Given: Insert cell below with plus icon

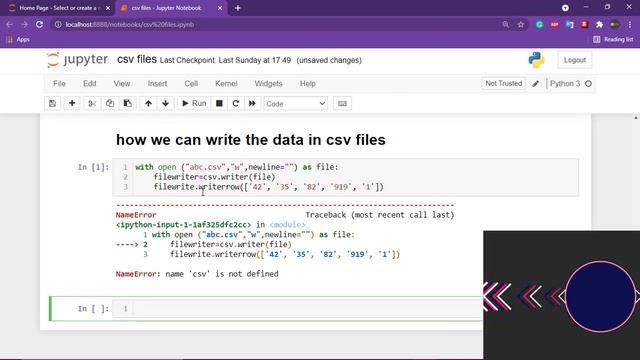Looking at the screenshot, I should point(72,103).
